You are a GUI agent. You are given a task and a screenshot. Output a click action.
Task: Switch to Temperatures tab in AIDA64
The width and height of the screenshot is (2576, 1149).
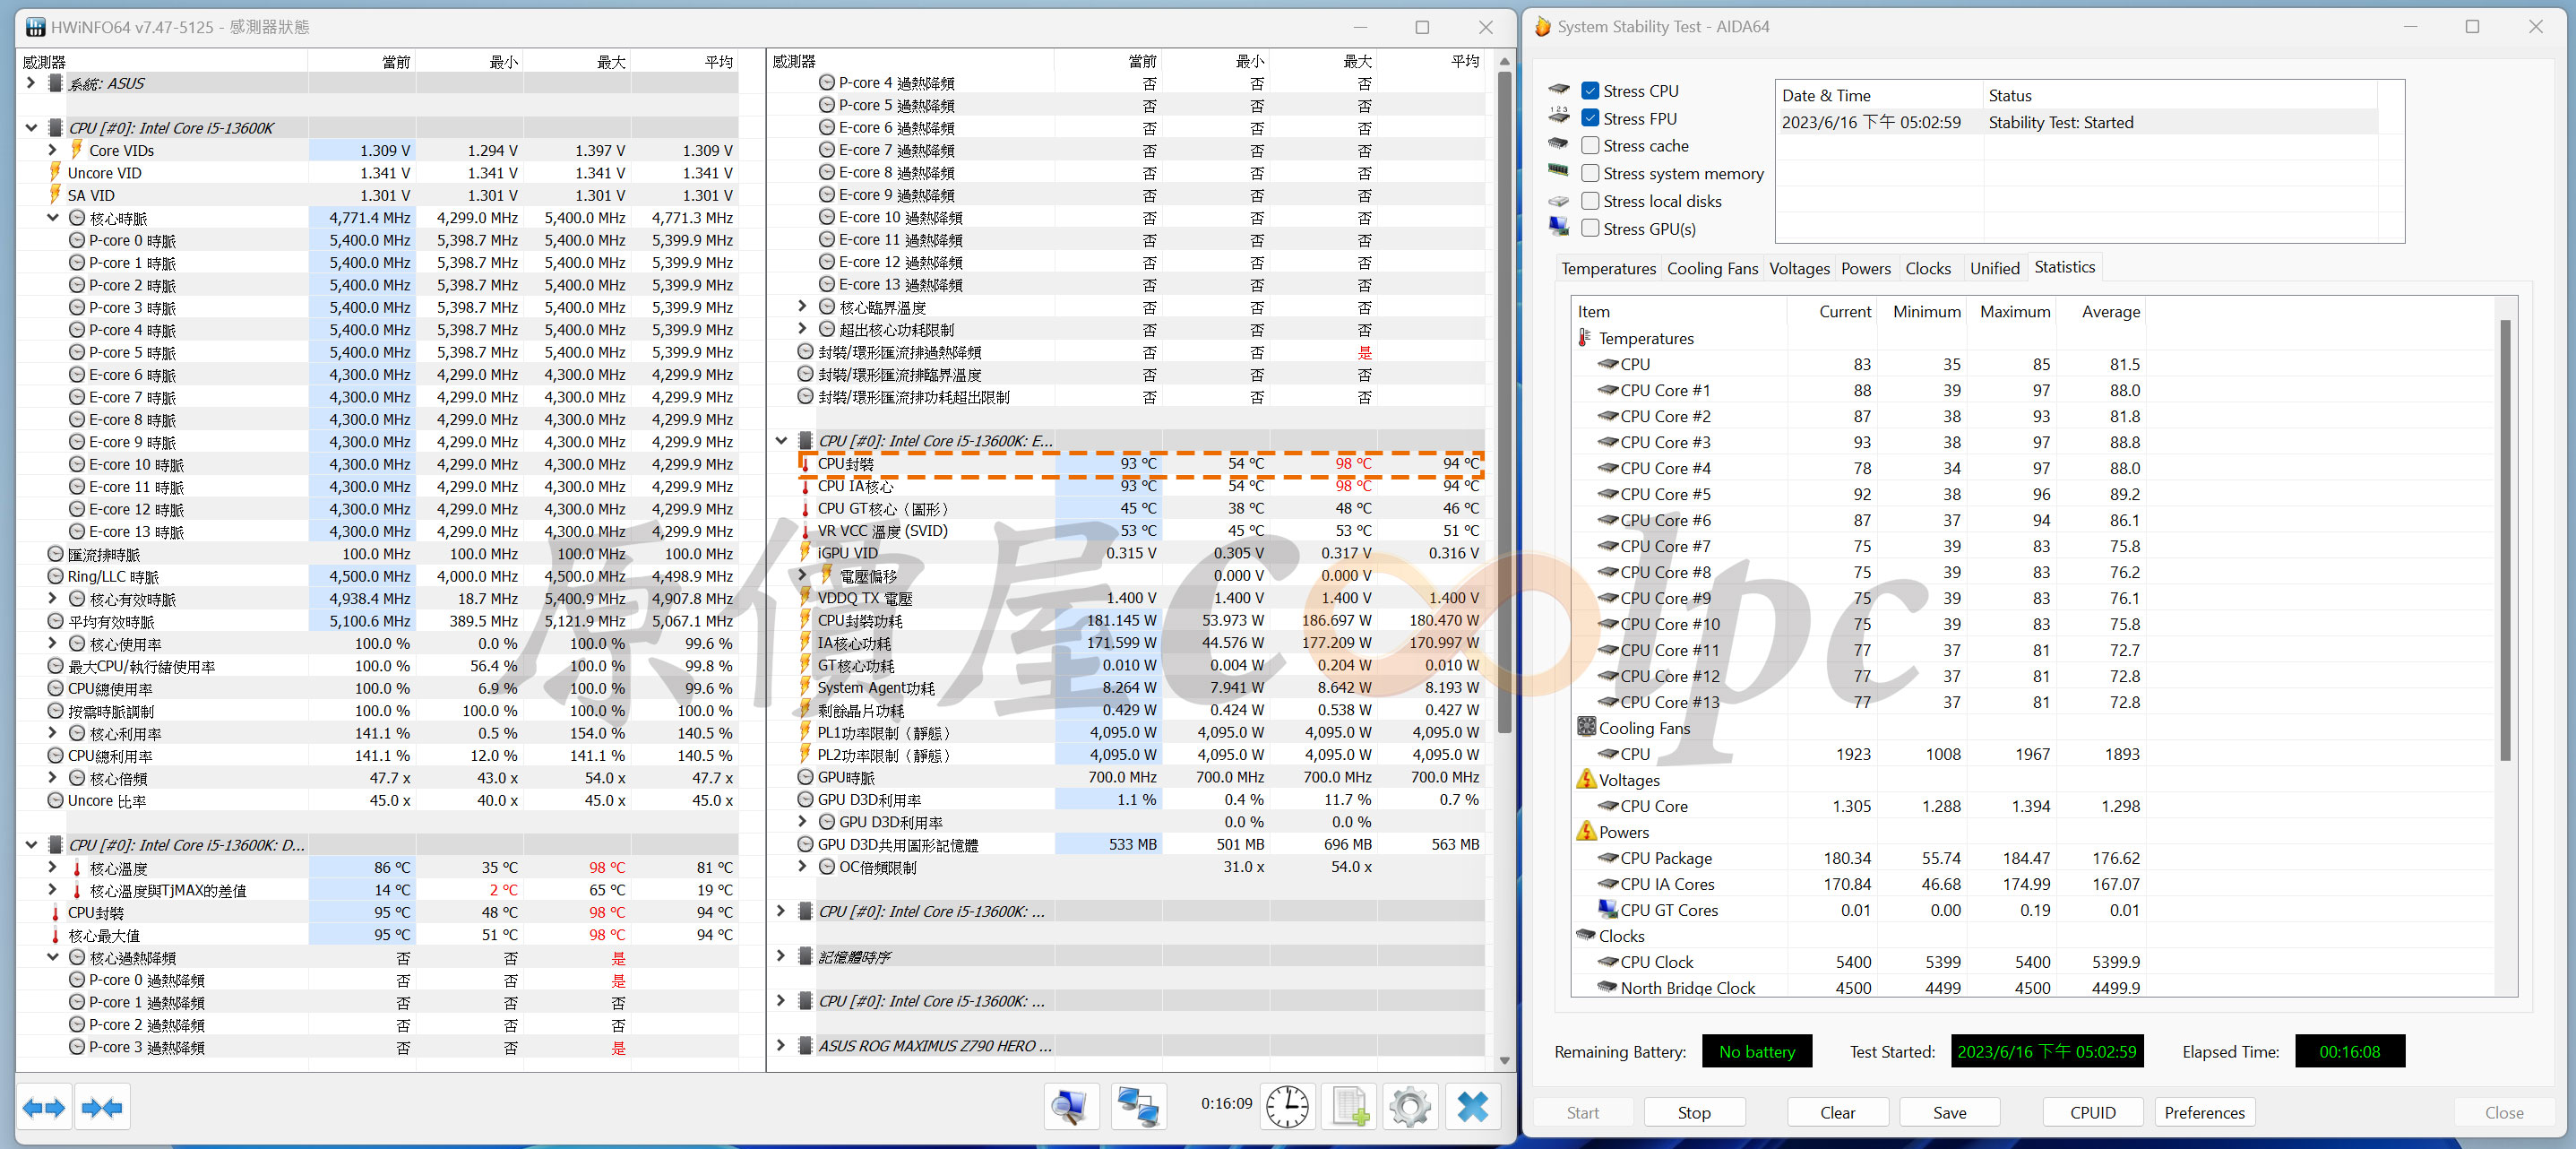click(1608, 268)
